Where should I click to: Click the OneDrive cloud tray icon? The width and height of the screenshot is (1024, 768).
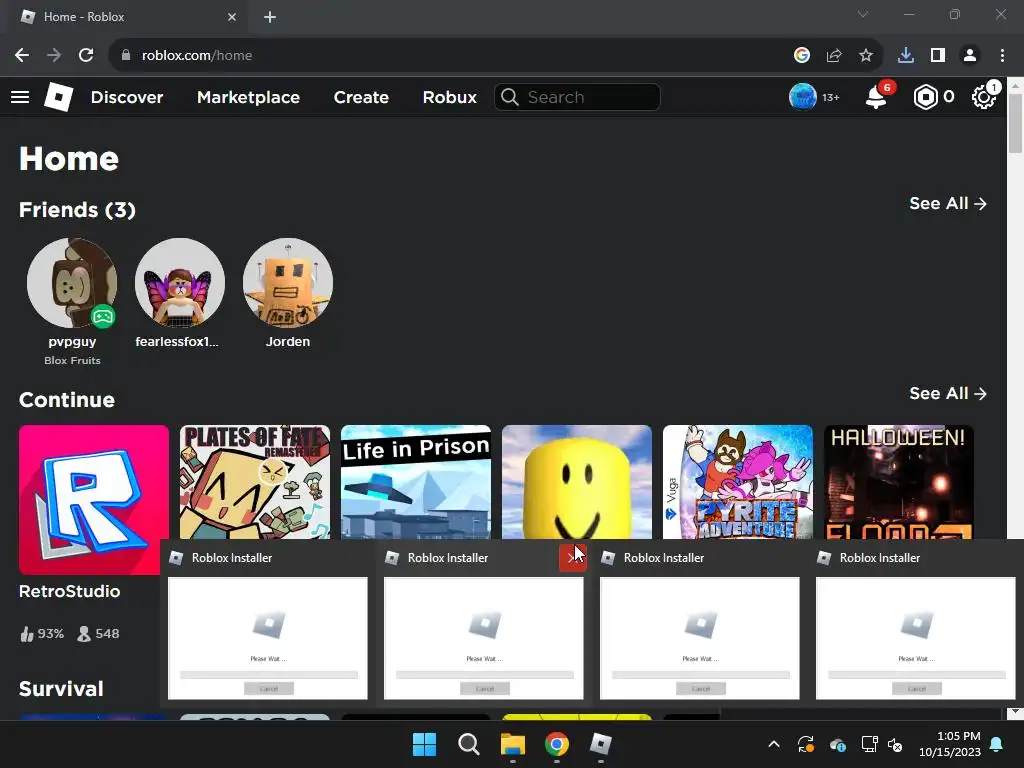[838, 744]
